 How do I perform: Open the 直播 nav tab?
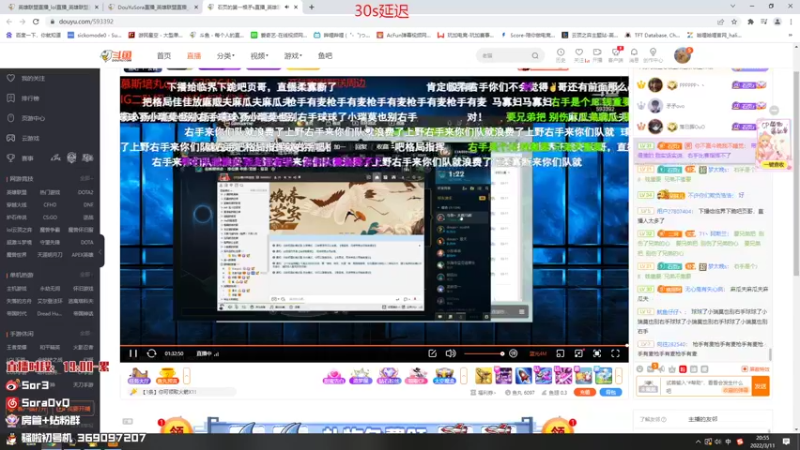point(194,56)
